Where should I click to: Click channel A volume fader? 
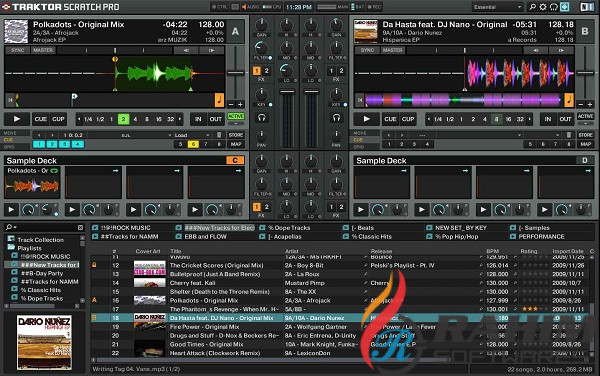(x=287, y=92)
